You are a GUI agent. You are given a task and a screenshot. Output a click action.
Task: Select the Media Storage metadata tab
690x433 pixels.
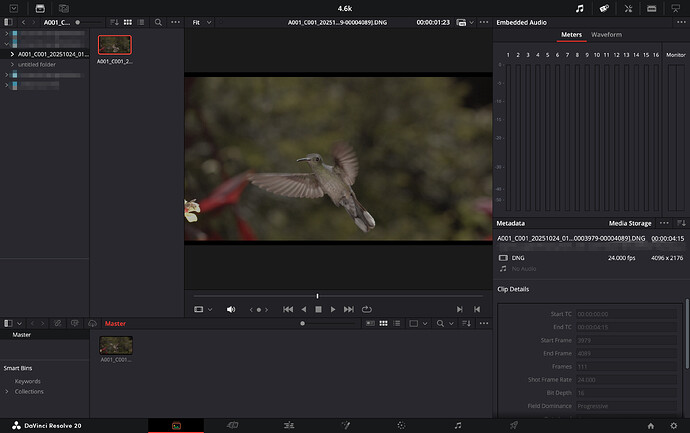point(630,223)
